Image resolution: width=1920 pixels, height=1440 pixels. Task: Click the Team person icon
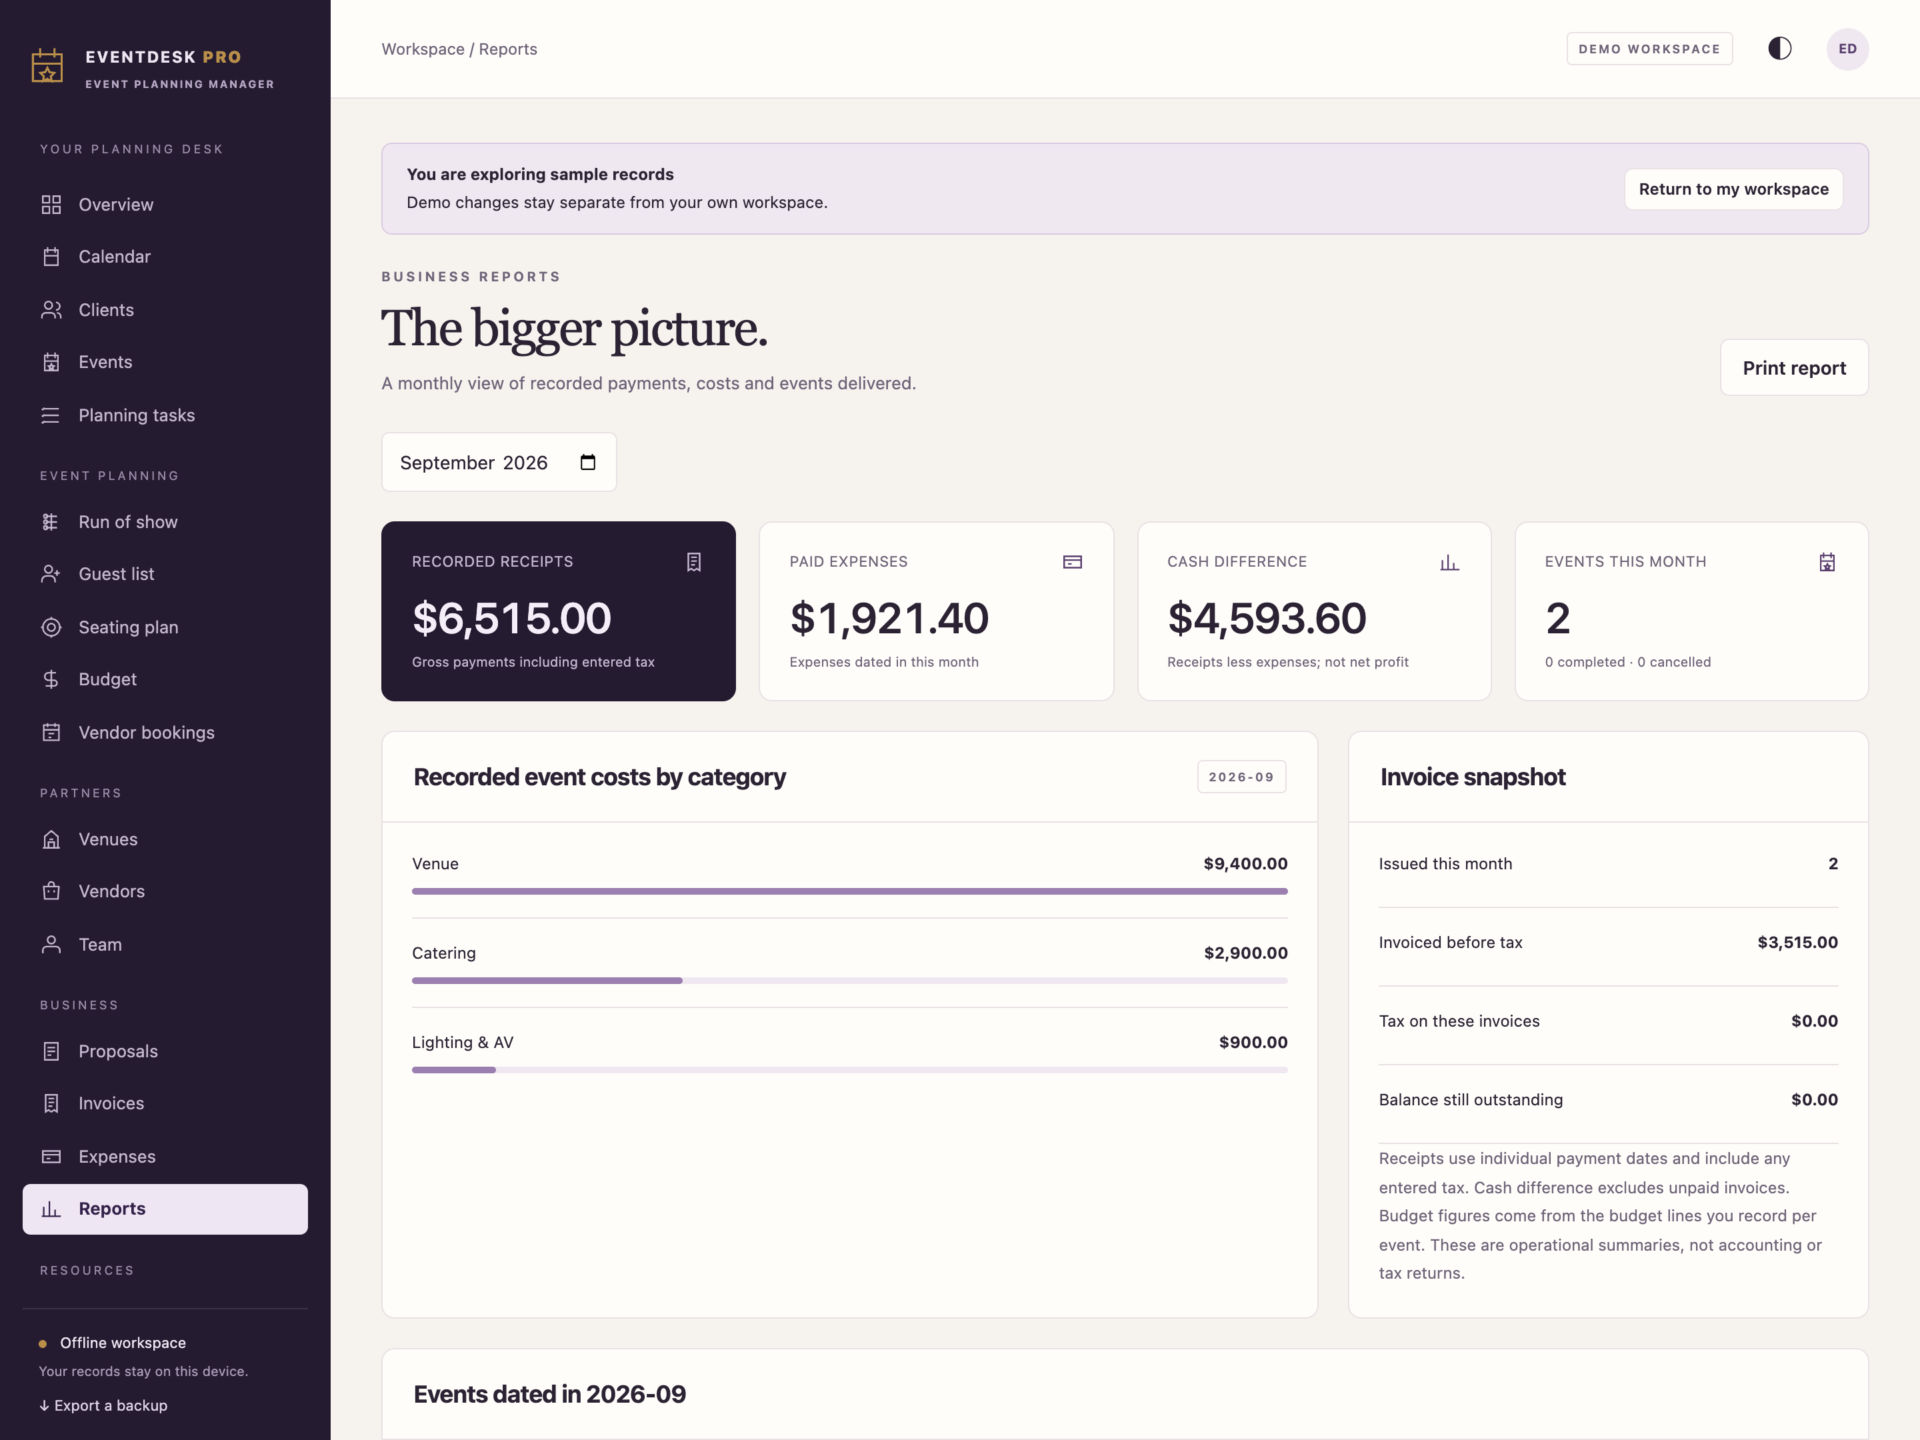[51, 944]
